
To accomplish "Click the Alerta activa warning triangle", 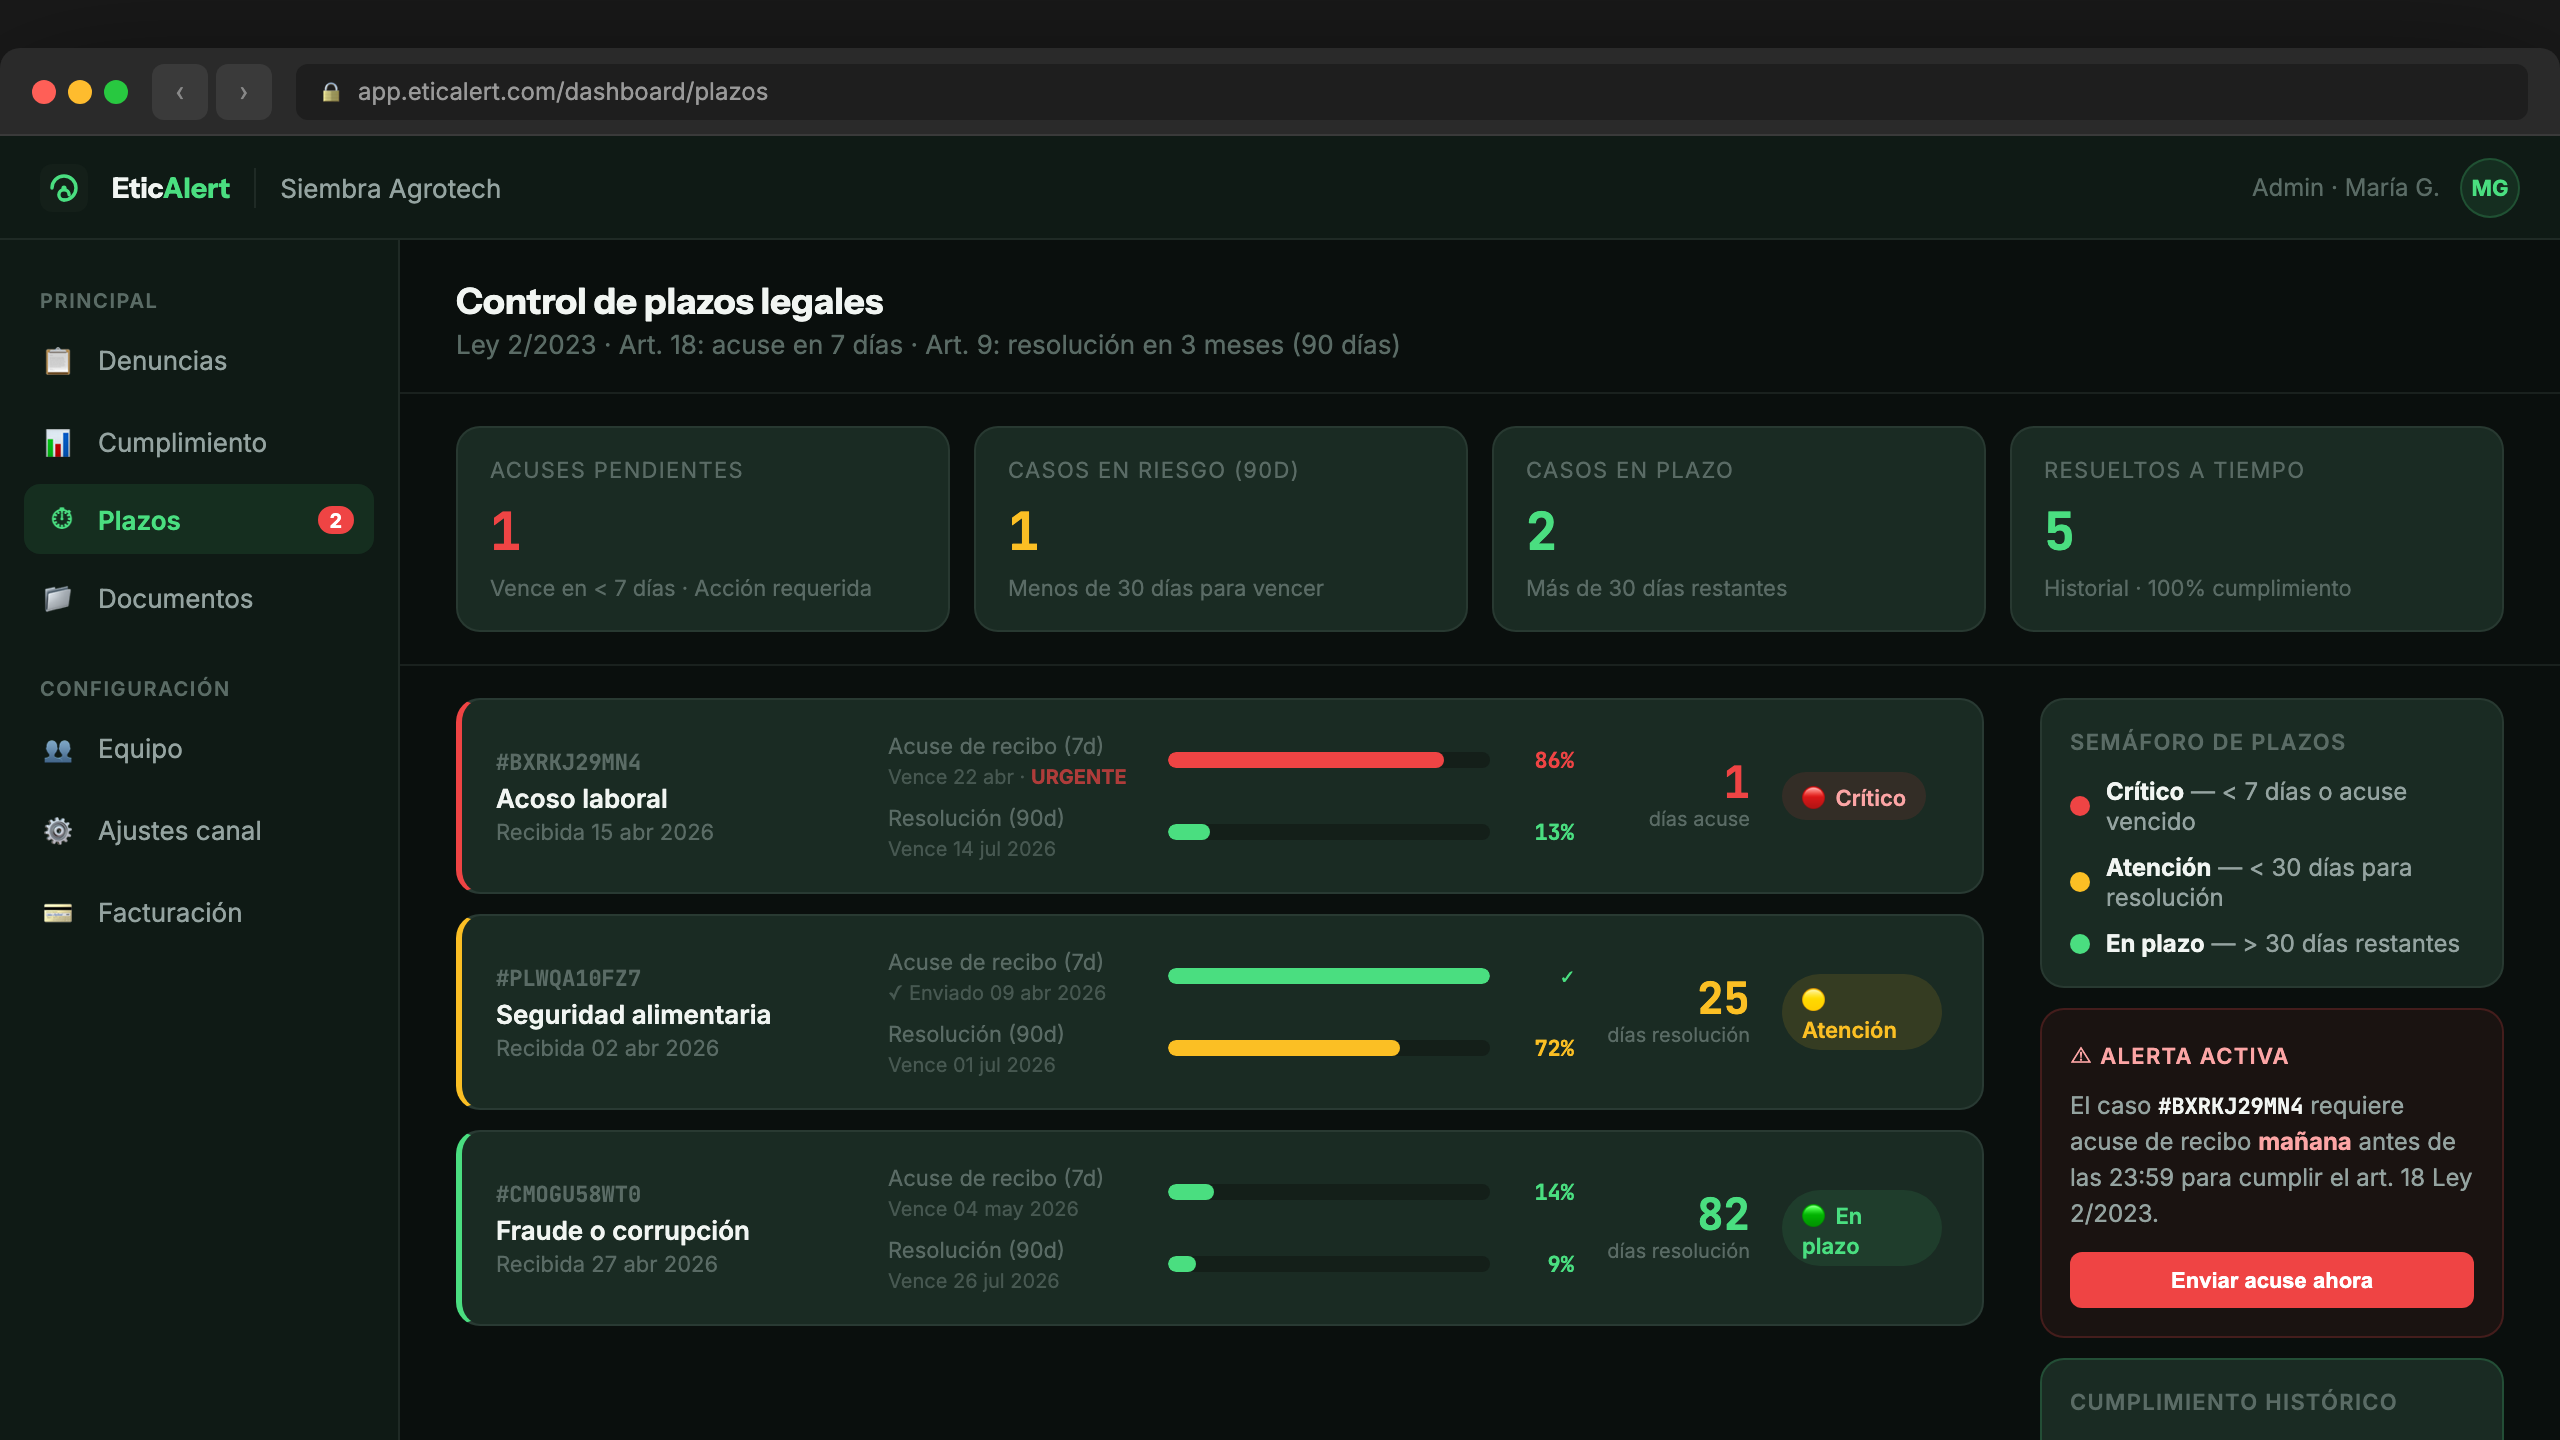I will click(x=2081, y=1055).
